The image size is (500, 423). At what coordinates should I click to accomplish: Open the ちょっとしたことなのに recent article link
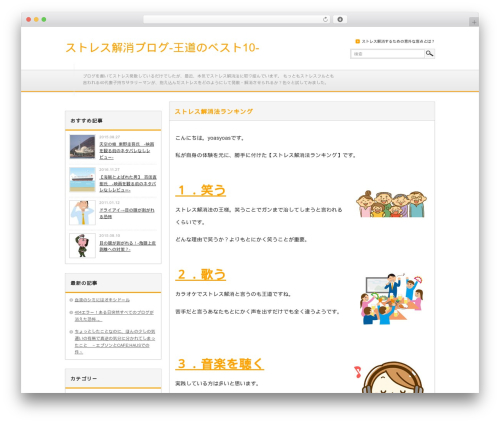115,342
